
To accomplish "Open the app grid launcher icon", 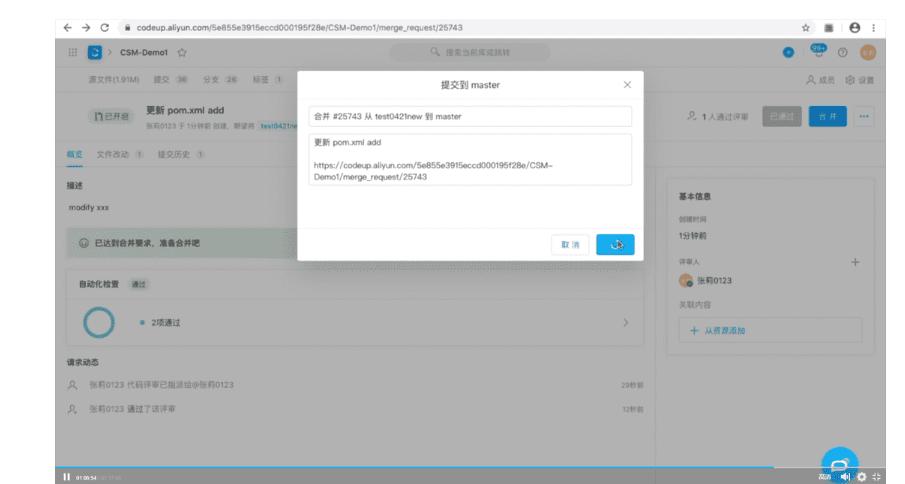I will tap(73, 52).
